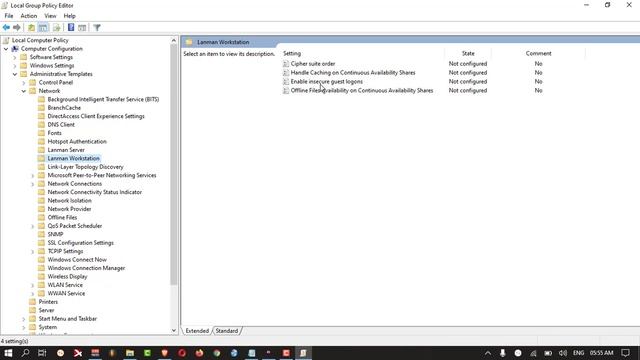Select Enable insecure guest logons setting
The width and height of the screenshot is (640, 360).
(327, 82)
